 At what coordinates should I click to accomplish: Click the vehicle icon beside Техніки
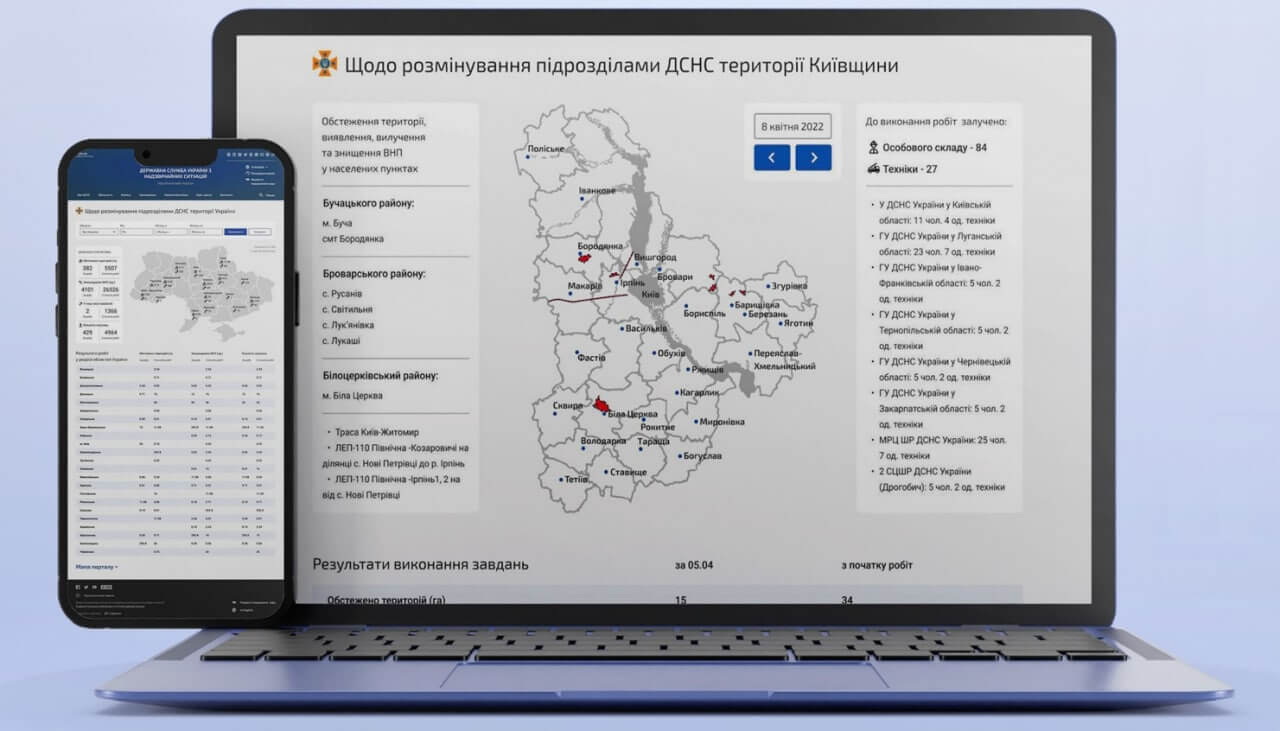pyautogui.click(x=874, y=169)
